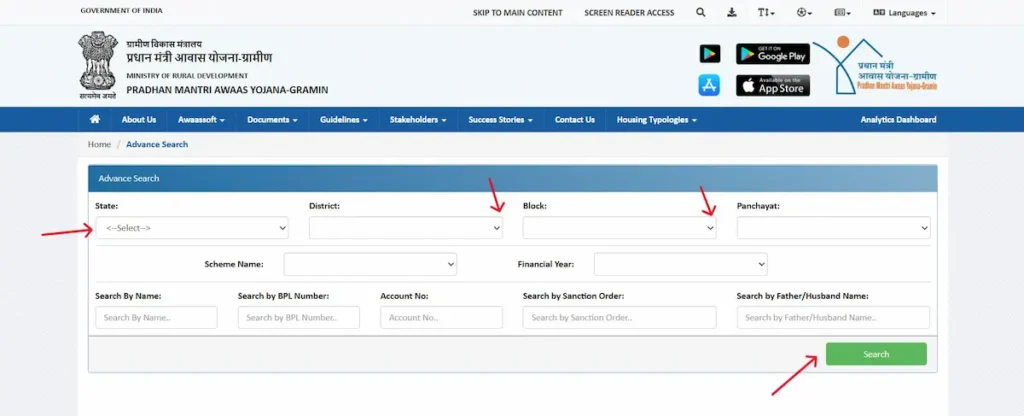Open the Analytics Dashboard link
This screenshot has width=1024, height=416.
click(x=898, y=120)
